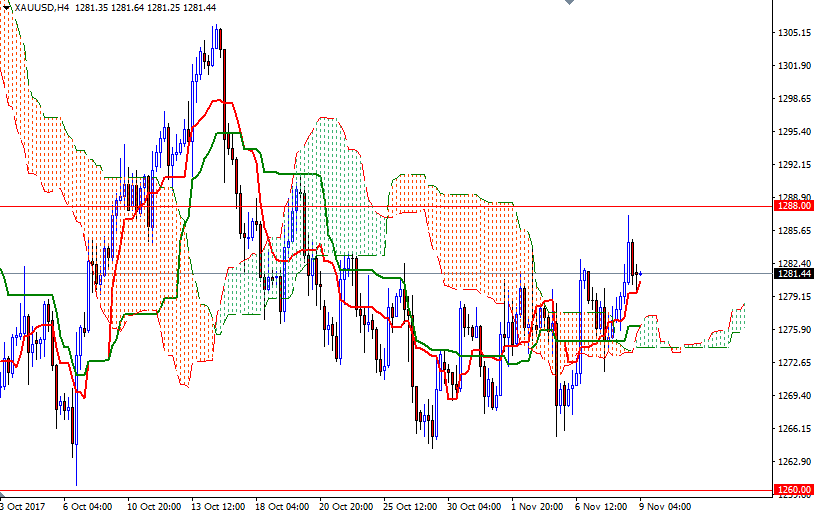Image resolution: width=814 pixels, height=514 pixels.
Task: Click the 18 Oct 04:00 time label
Action: click(x=282, y=507)
